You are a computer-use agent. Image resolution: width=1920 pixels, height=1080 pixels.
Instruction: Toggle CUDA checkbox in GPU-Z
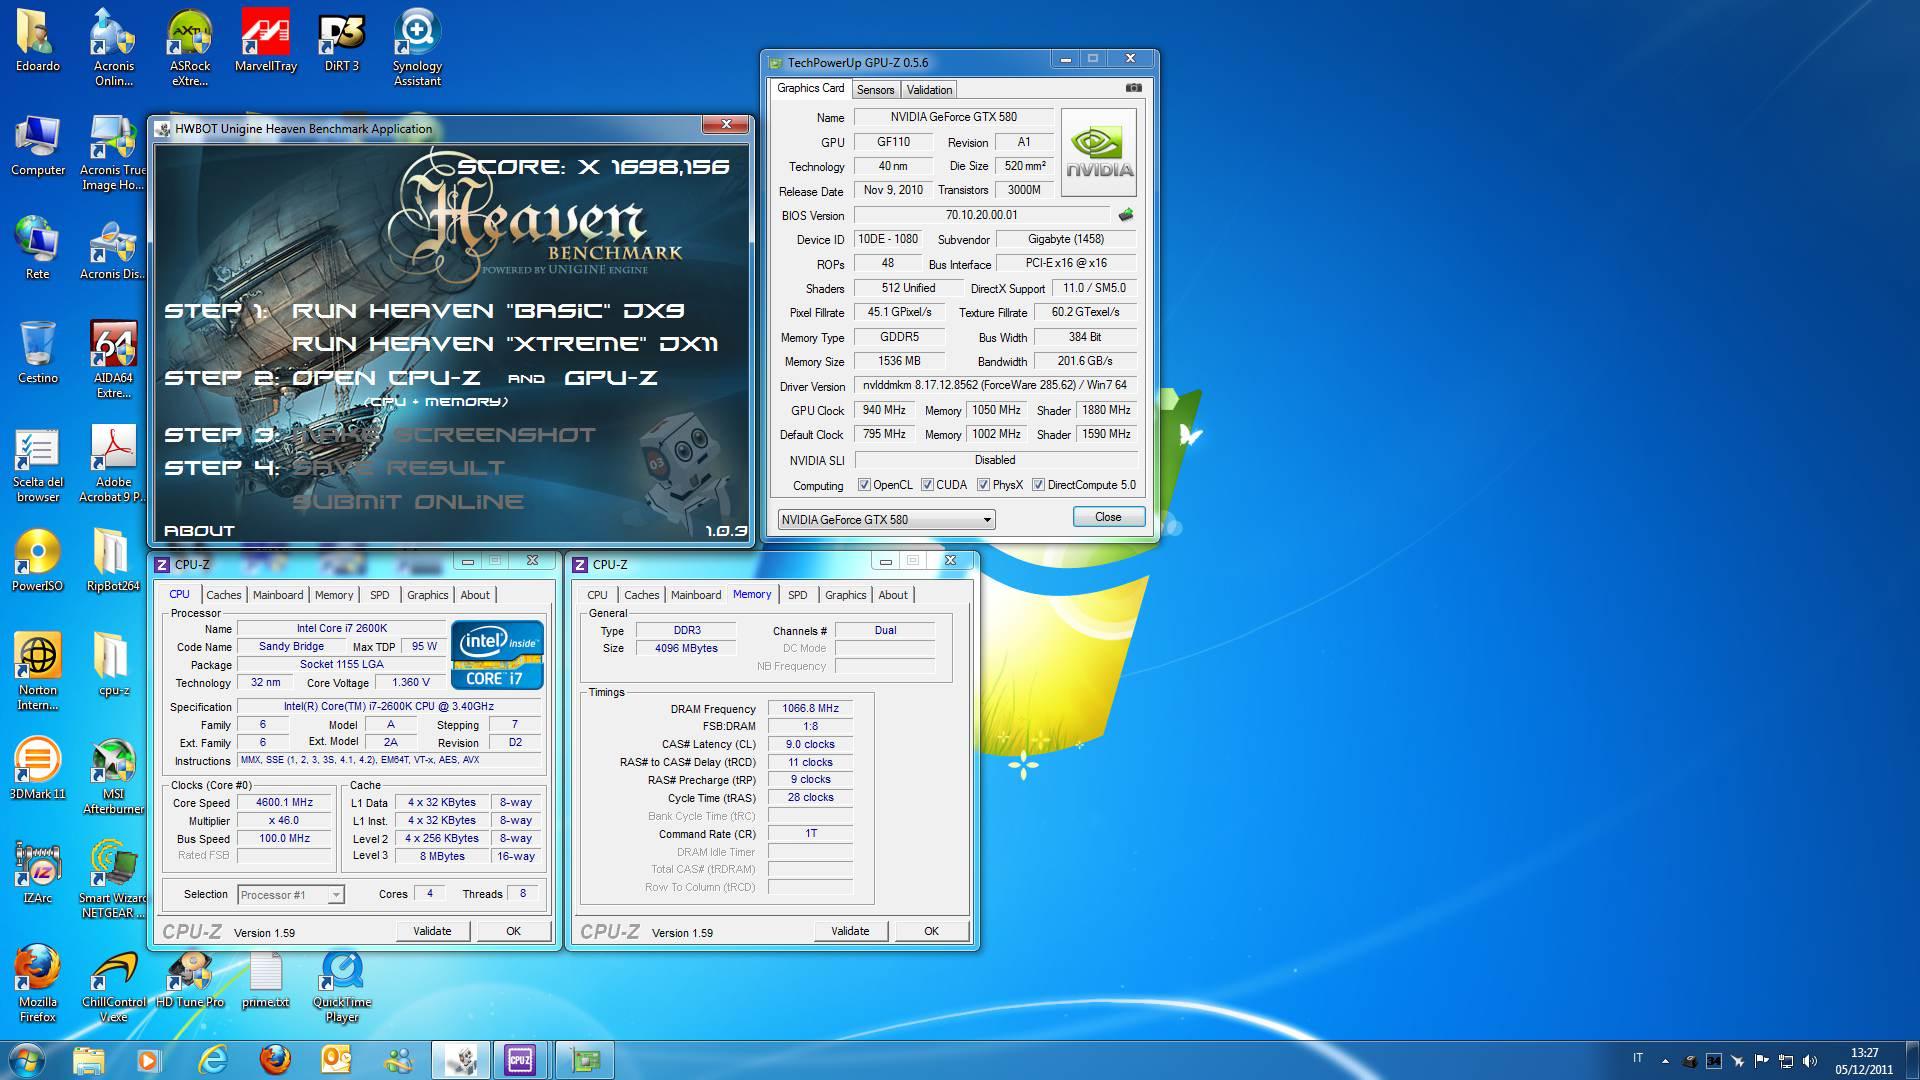927,485
